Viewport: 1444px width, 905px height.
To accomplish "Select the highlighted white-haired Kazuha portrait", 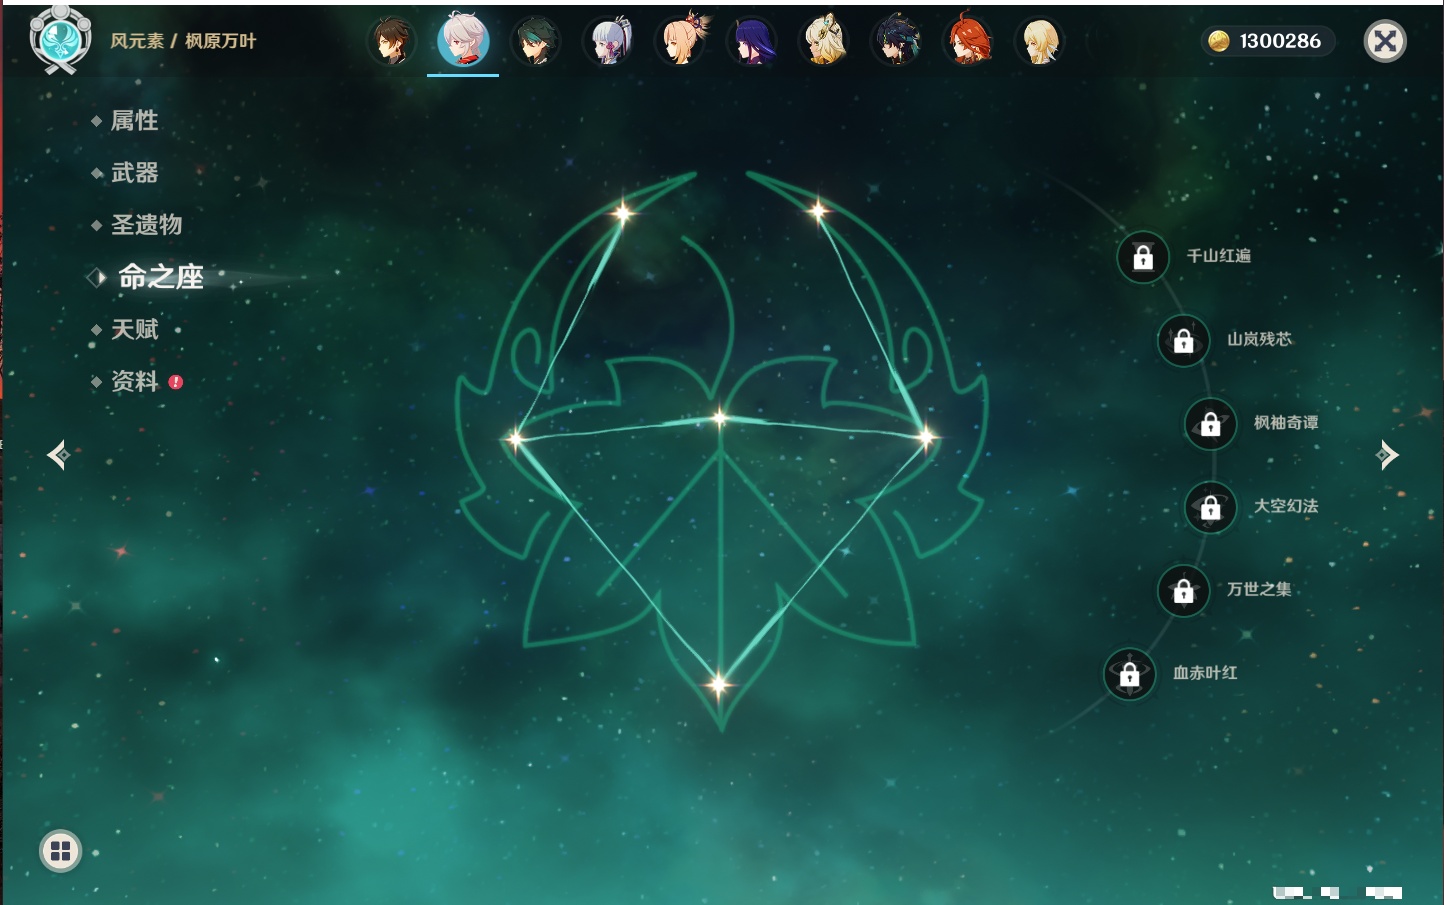I will pos(463,41).
